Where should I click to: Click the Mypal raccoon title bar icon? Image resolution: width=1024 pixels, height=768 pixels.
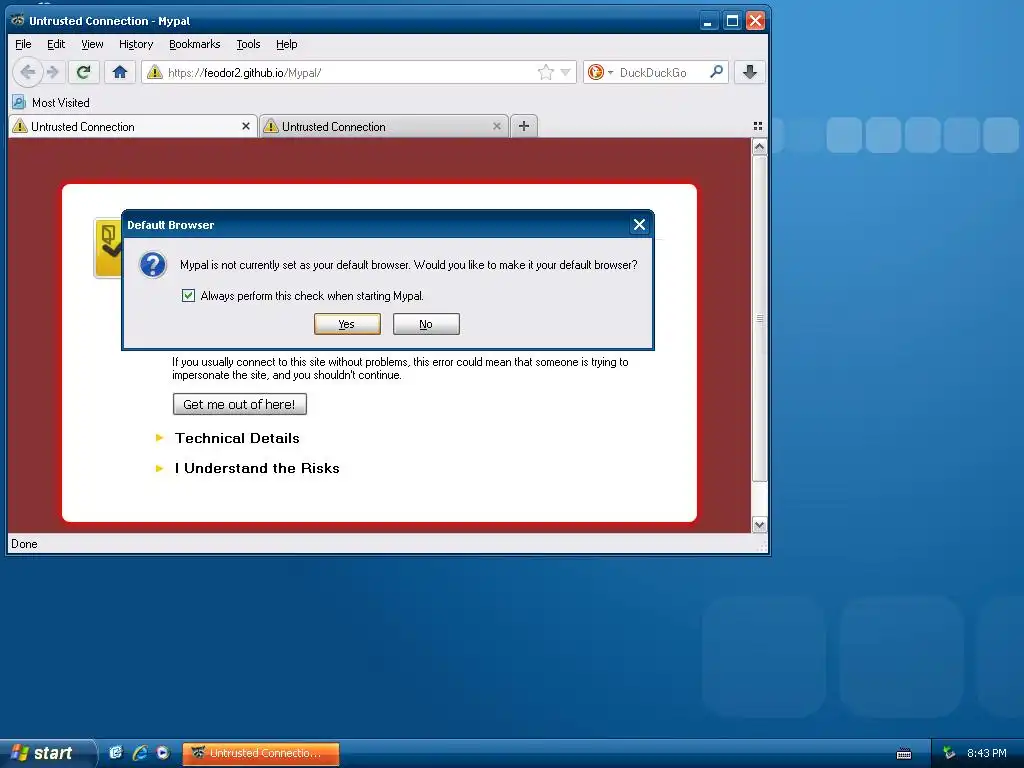[18, 20]
